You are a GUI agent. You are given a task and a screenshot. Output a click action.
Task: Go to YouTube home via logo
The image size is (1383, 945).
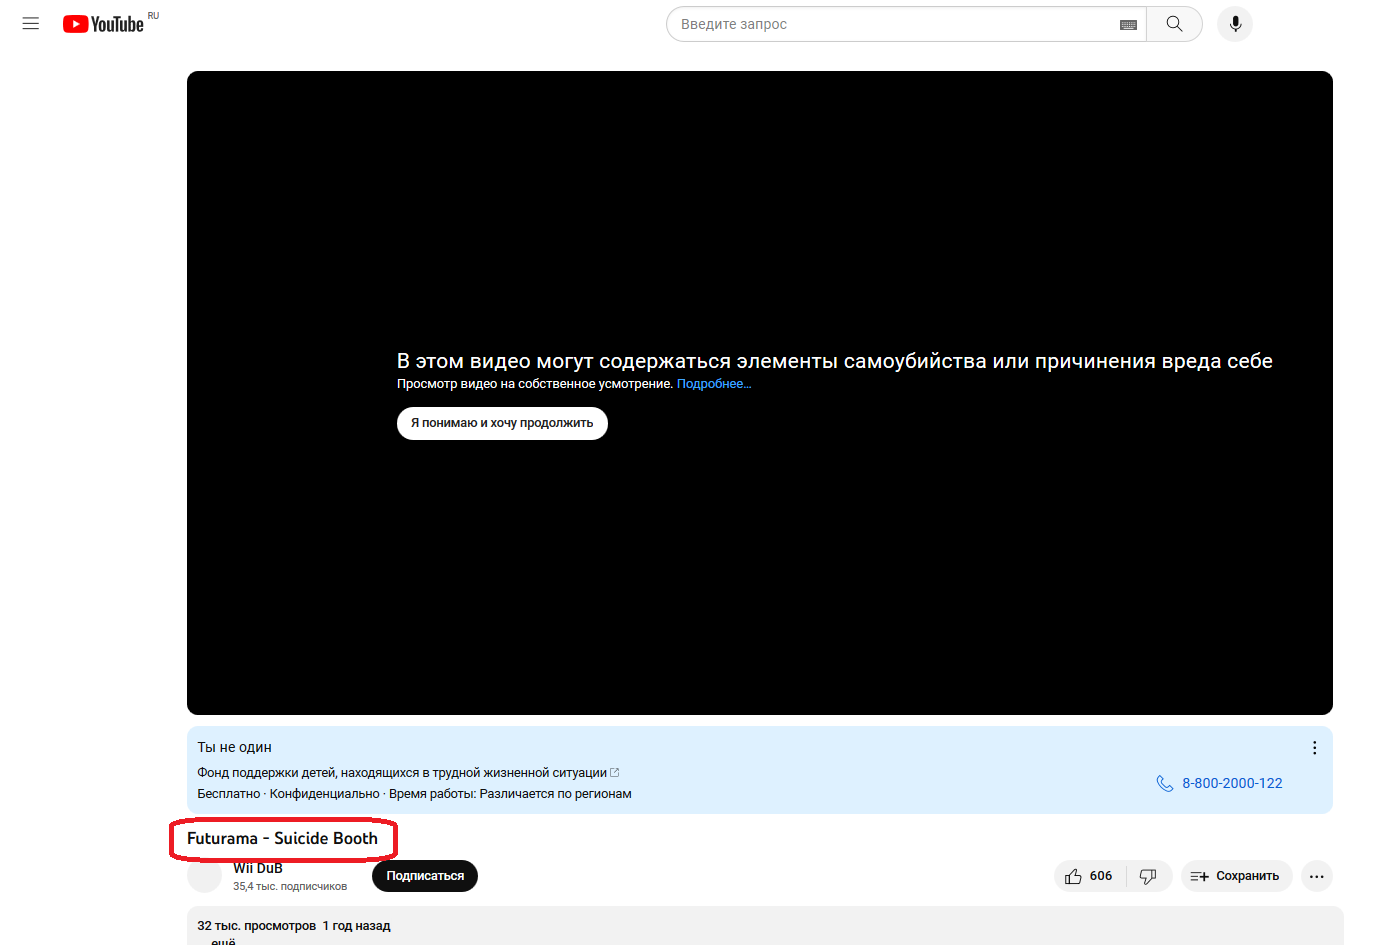(104, 24)
